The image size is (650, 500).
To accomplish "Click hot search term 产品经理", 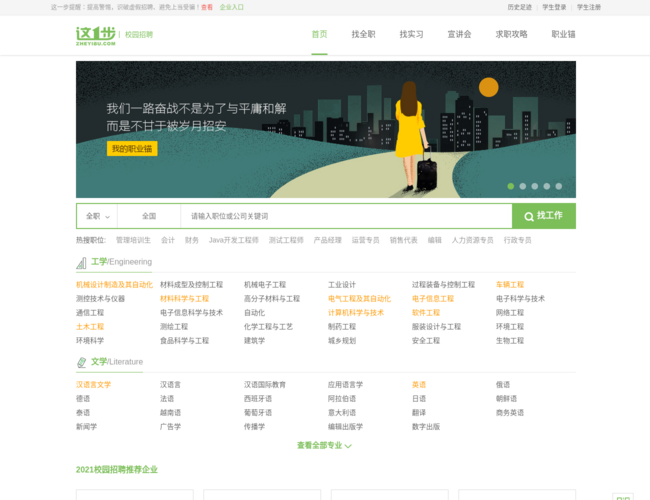I will [327, 240].
